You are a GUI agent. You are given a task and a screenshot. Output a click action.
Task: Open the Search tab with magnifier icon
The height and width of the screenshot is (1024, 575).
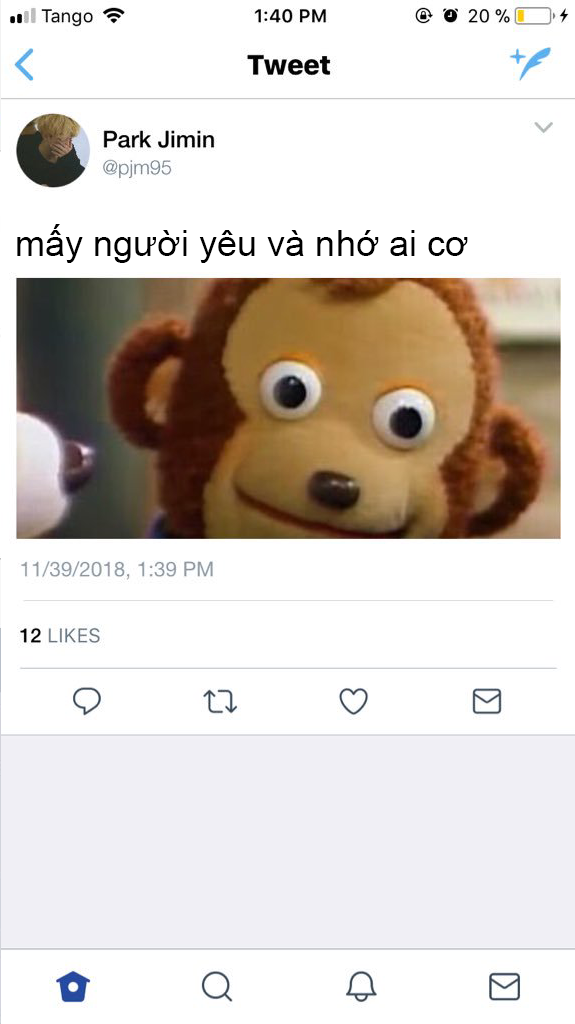click(x=217, y=987)
